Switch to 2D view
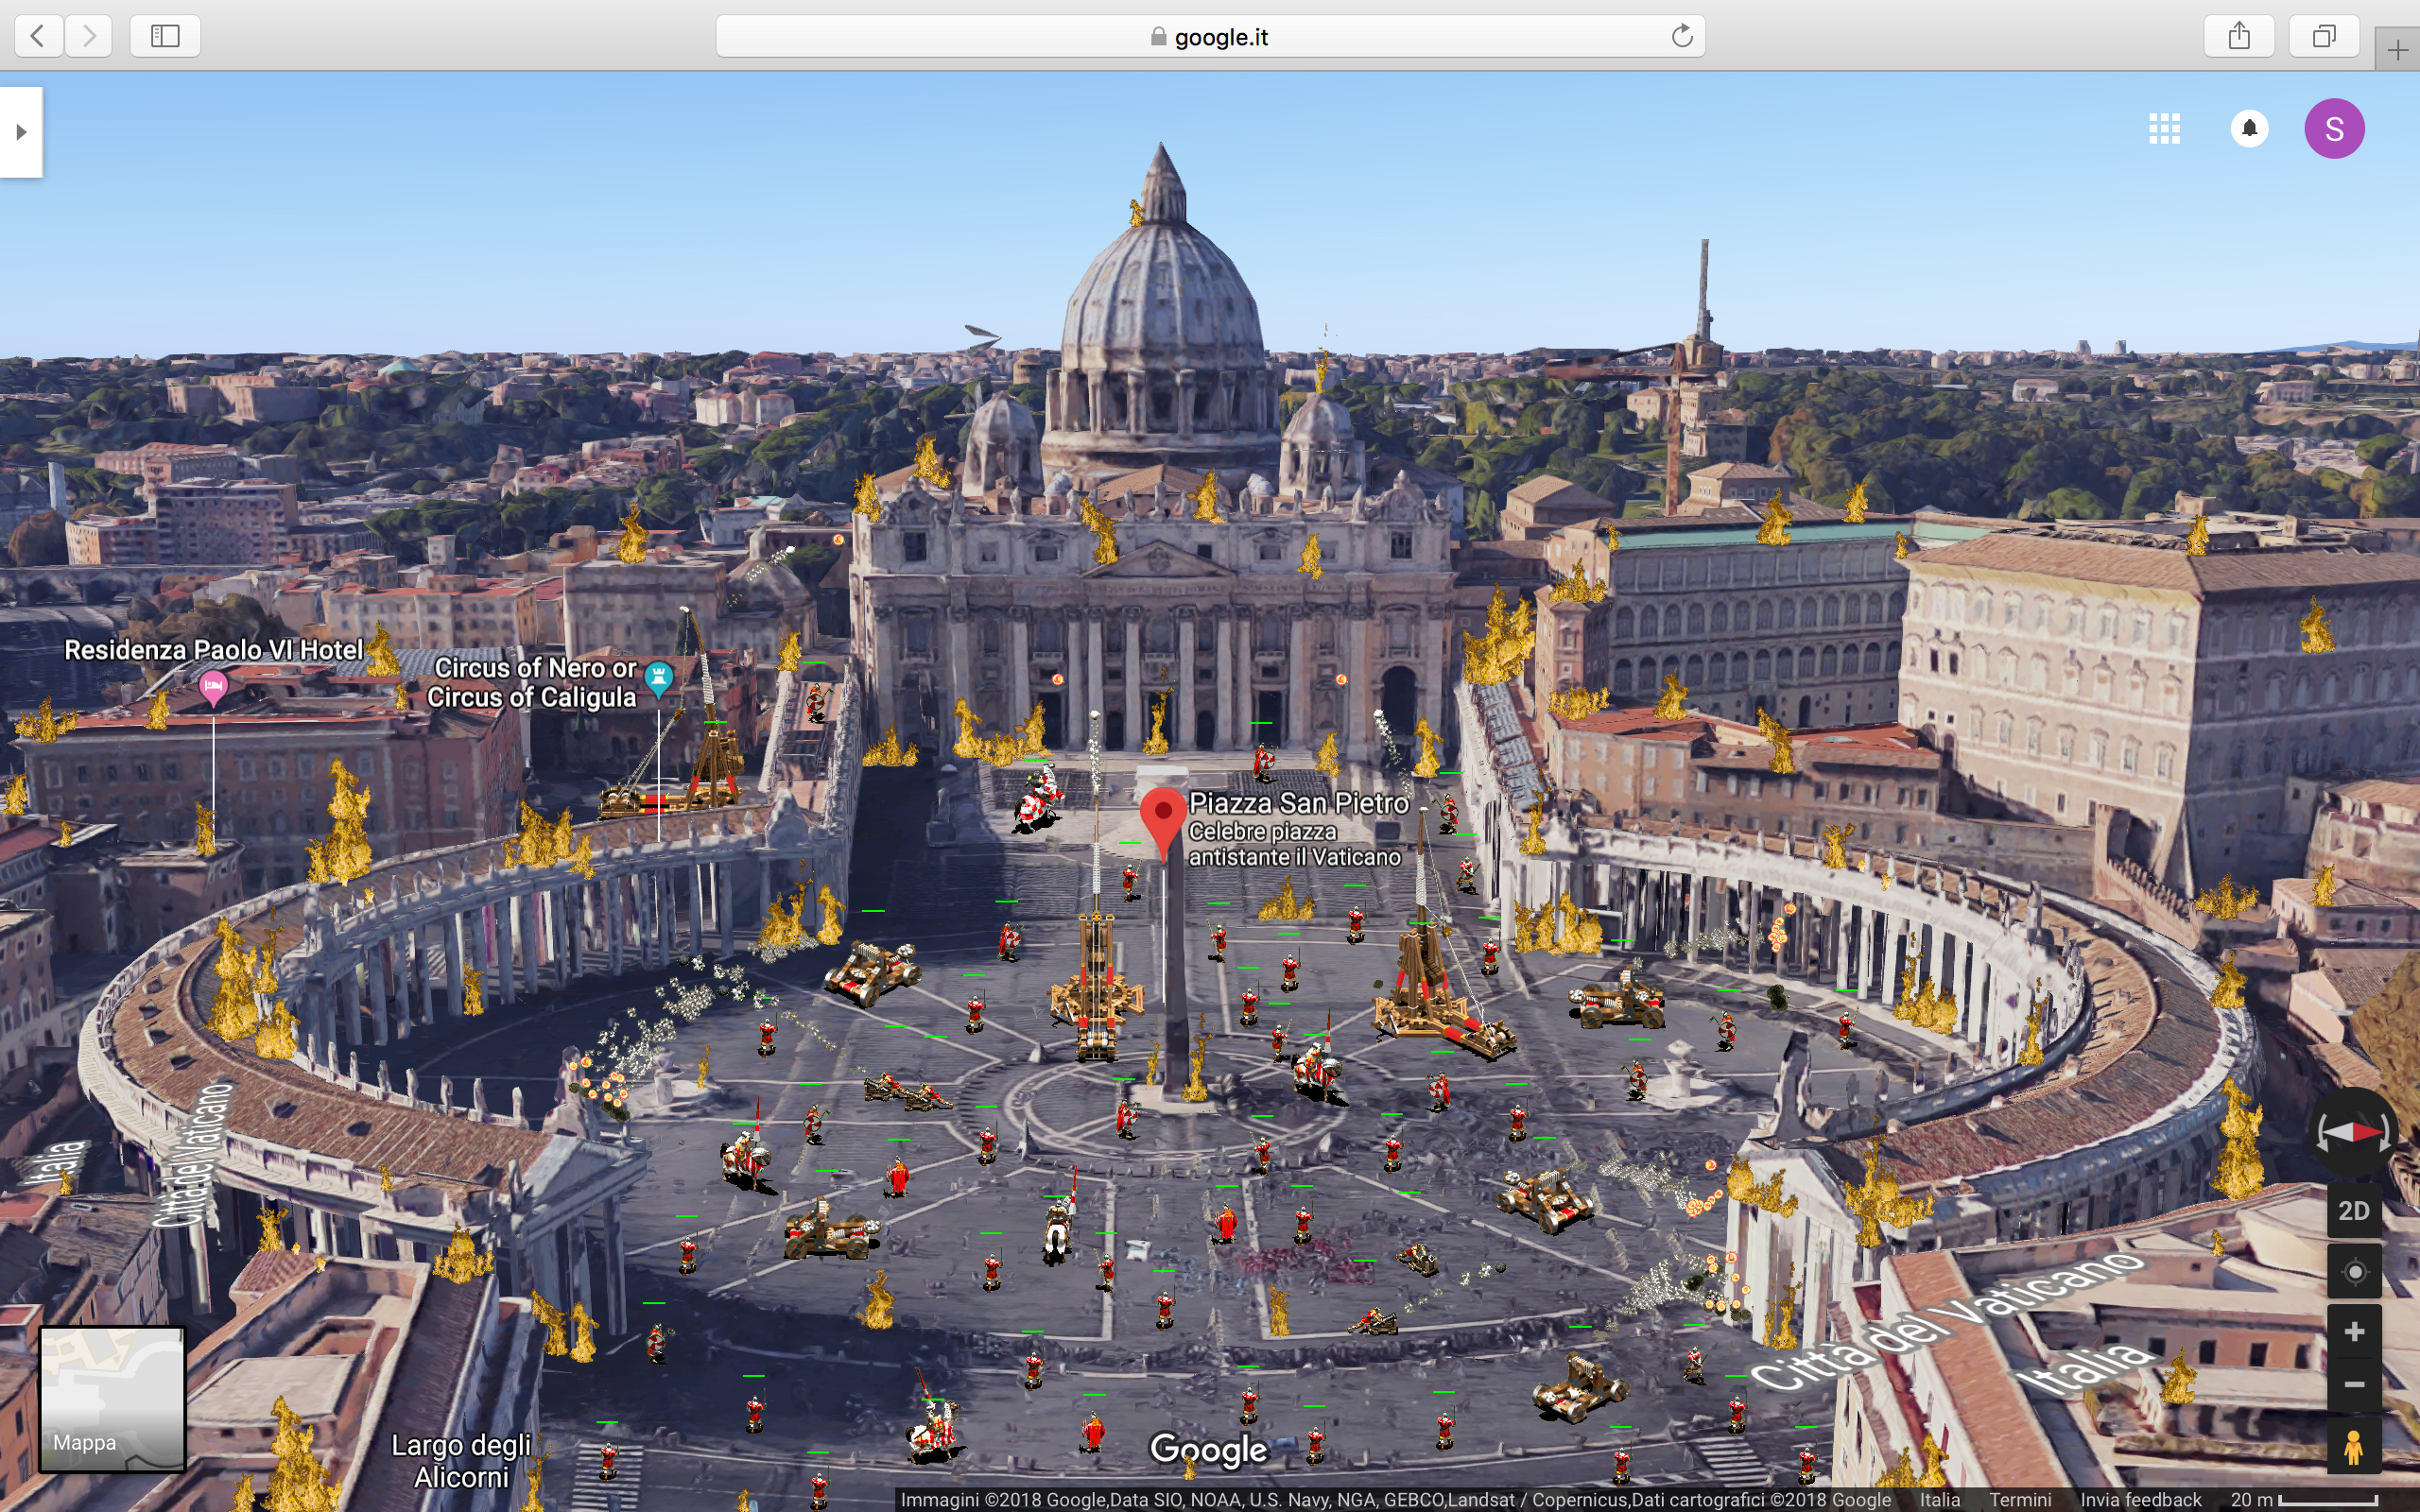 pyautogui.click(x=2353, y=1211)
